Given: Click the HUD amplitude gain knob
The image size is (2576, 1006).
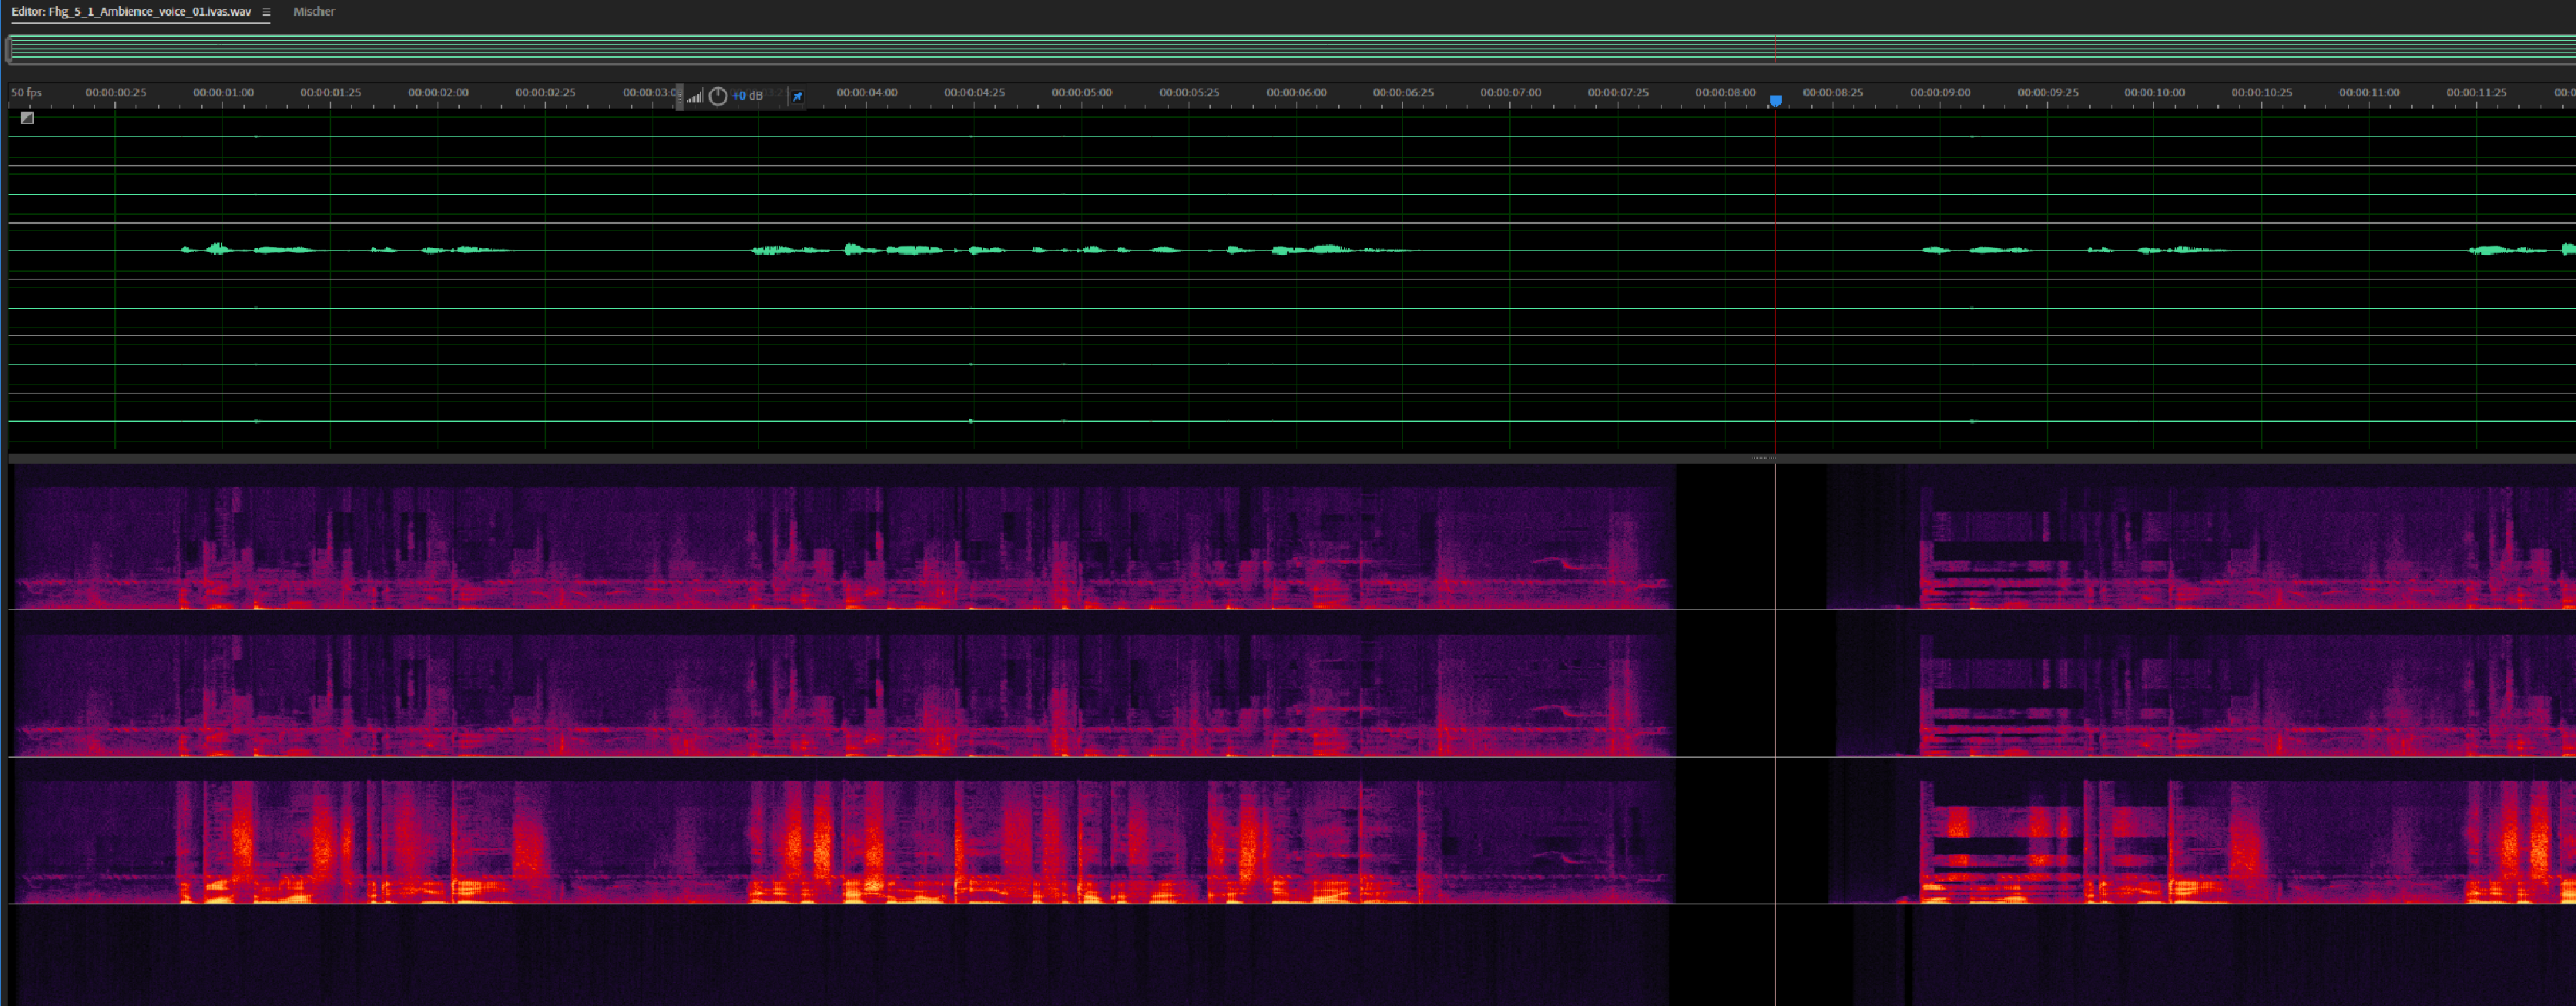Looking at the screenshot, I should coord(718,96).
